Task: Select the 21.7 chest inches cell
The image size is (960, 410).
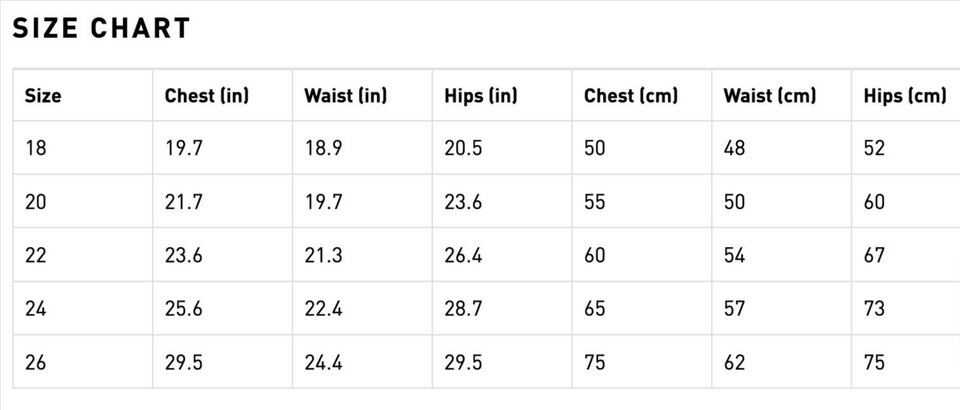Action: tap(183, 202)
